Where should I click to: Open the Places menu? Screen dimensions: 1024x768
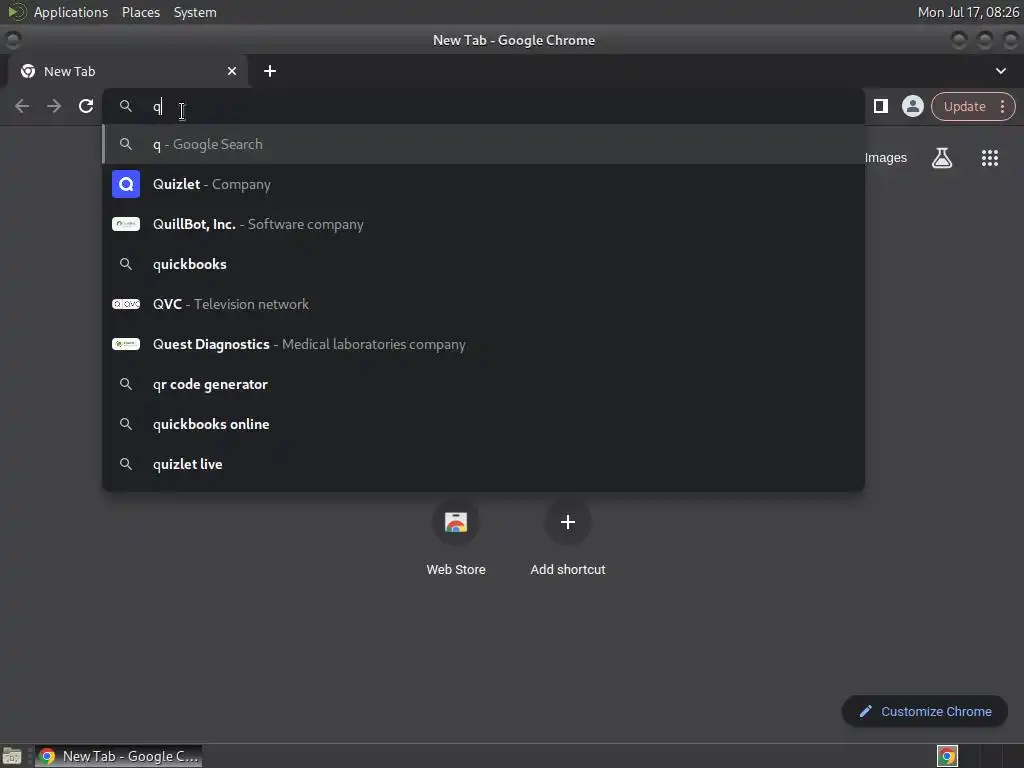(140, 12)
